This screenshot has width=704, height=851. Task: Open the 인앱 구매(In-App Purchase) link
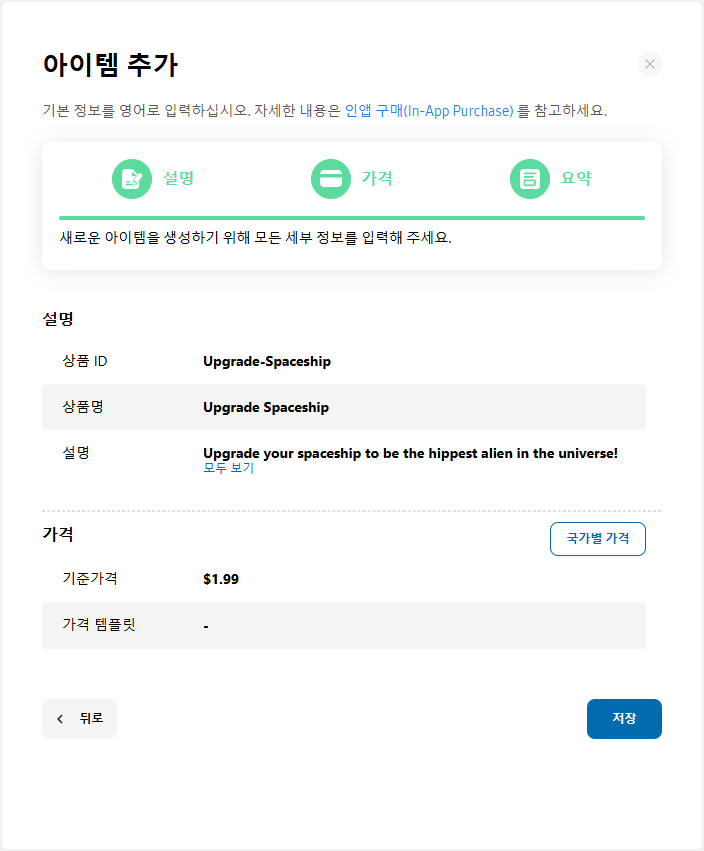429,111
